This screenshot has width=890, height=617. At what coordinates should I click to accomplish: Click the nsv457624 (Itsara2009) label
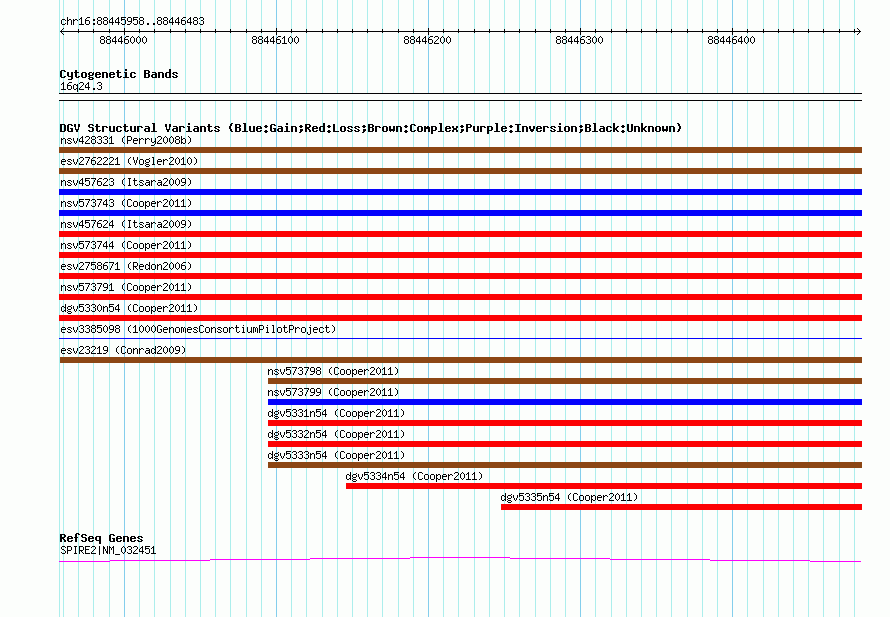[126, 224]
